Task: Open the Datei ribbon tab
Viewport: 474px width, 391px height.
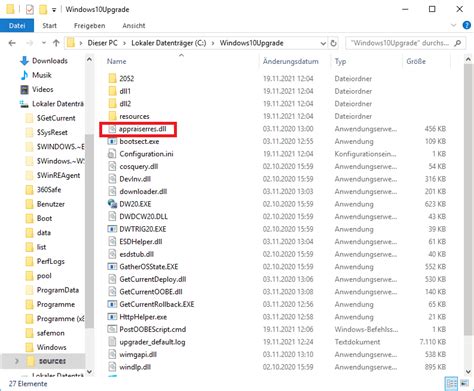Action: tap(17, 26)
